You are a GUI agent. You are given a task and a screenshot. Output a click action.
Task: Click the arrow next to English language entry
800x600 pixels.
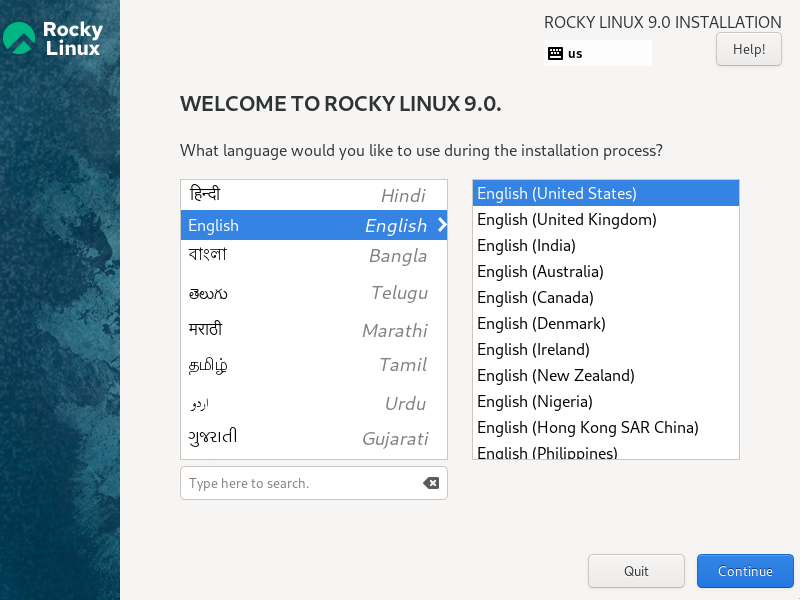click(440, 225)
